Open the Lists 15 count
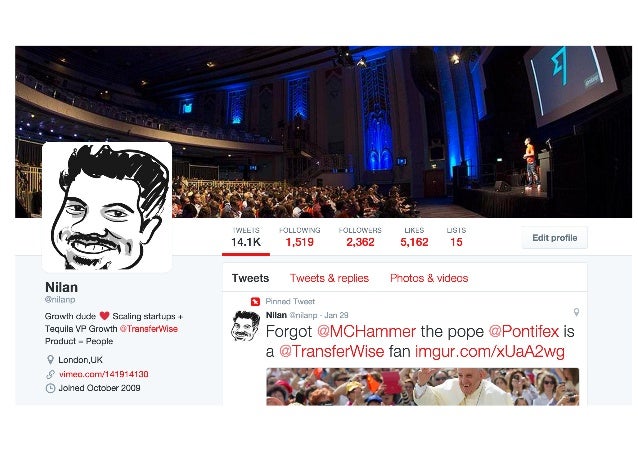This screenshot has height=452, width=638. coord(456,237)
